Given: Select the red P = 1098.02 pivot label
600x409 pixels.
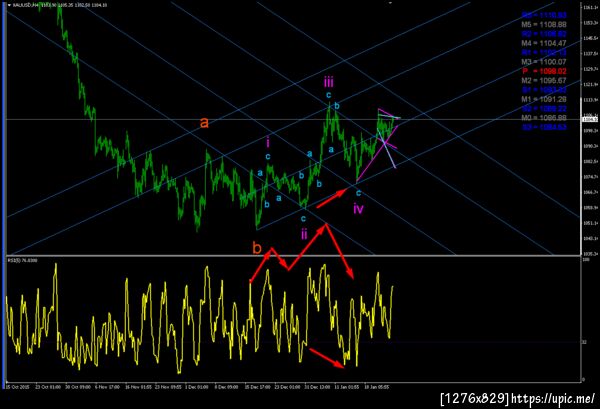Looking at the screenshot, I should tap(544, 71).
